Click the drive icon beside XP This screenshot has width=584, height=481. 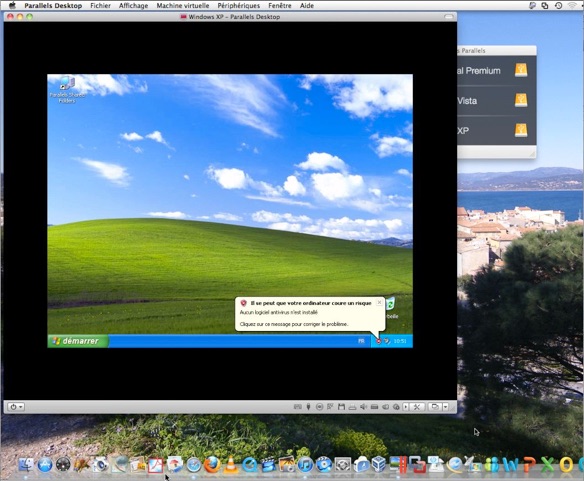(x=521, y=130)
